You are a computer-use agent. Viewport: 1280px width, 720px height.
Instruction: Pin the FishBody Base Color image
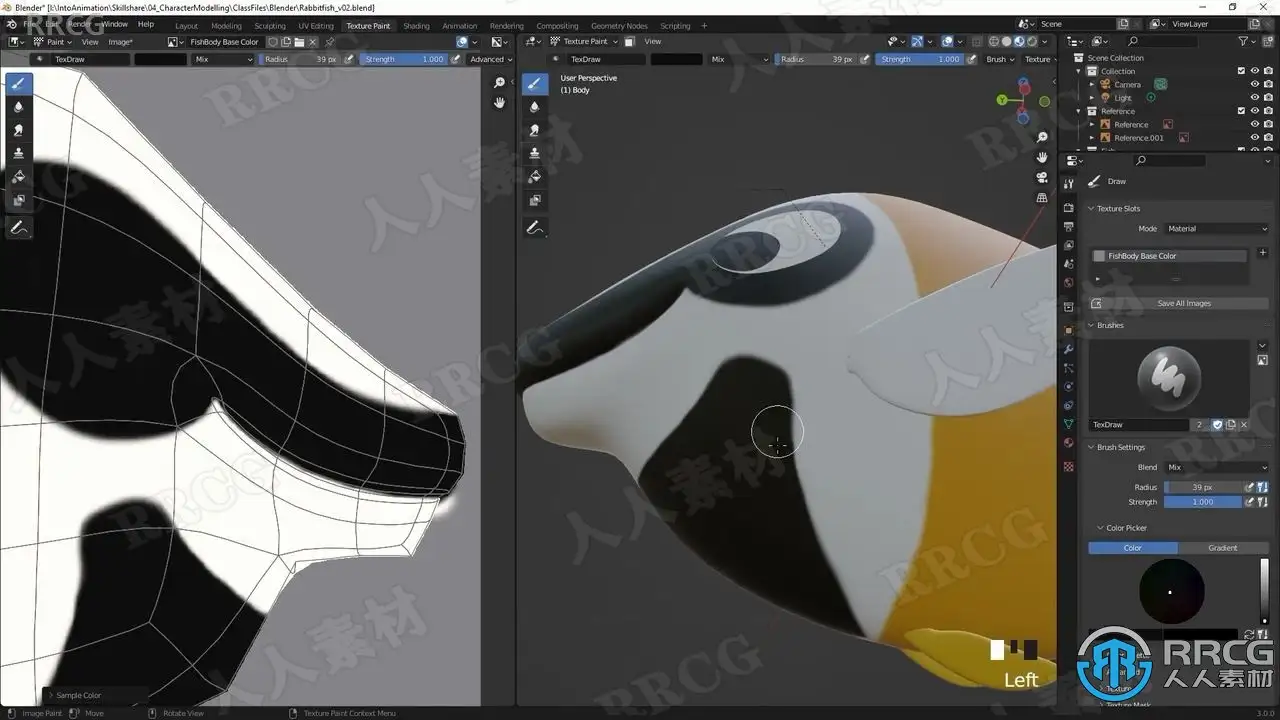(330, 42)
